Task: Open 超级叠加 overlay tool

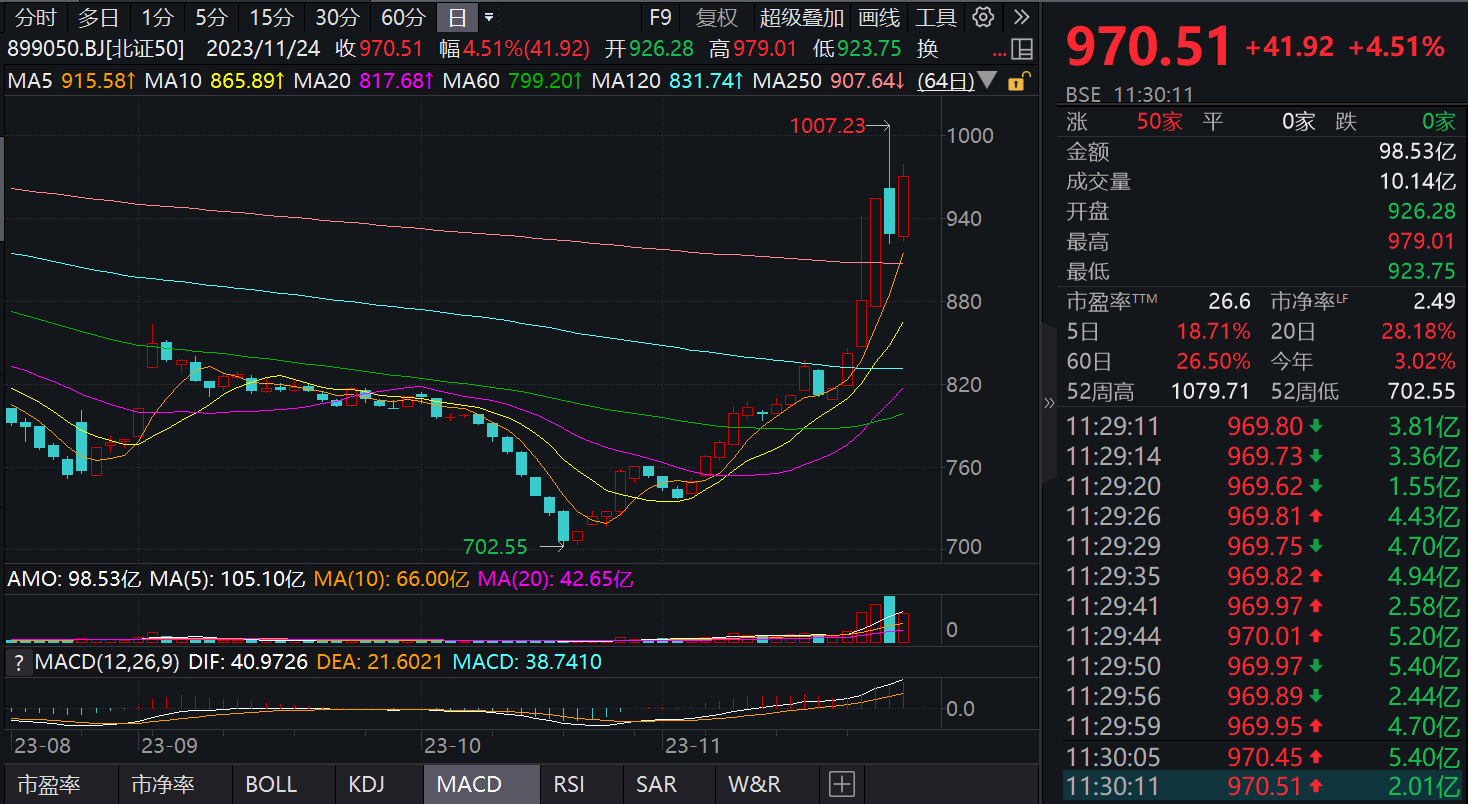Action: (x=802, y=17)
